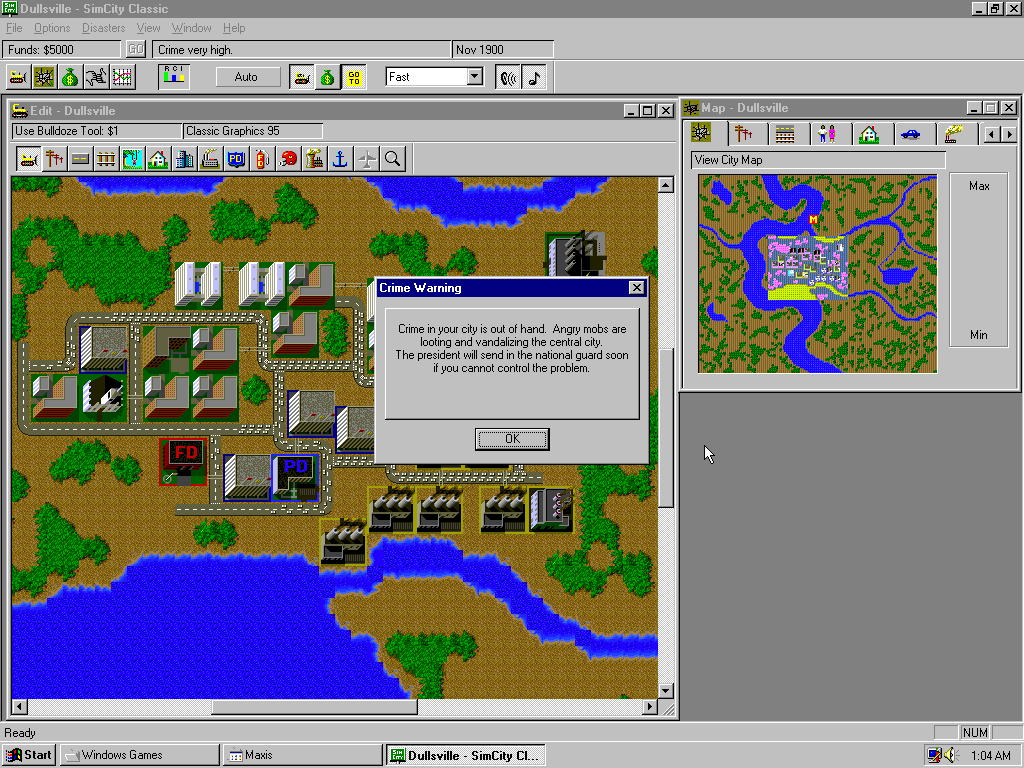Screen dimensions: 1024x768
Task: Select the Airport airplane tool
Action: coord(366,159)
